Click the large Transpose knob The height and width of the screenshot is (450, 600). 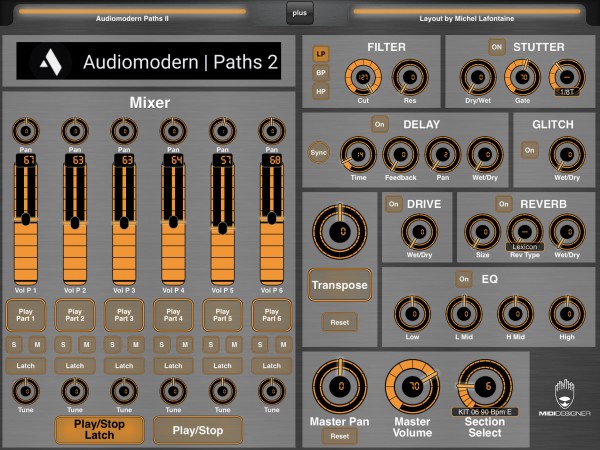click(x=340, y=231)
